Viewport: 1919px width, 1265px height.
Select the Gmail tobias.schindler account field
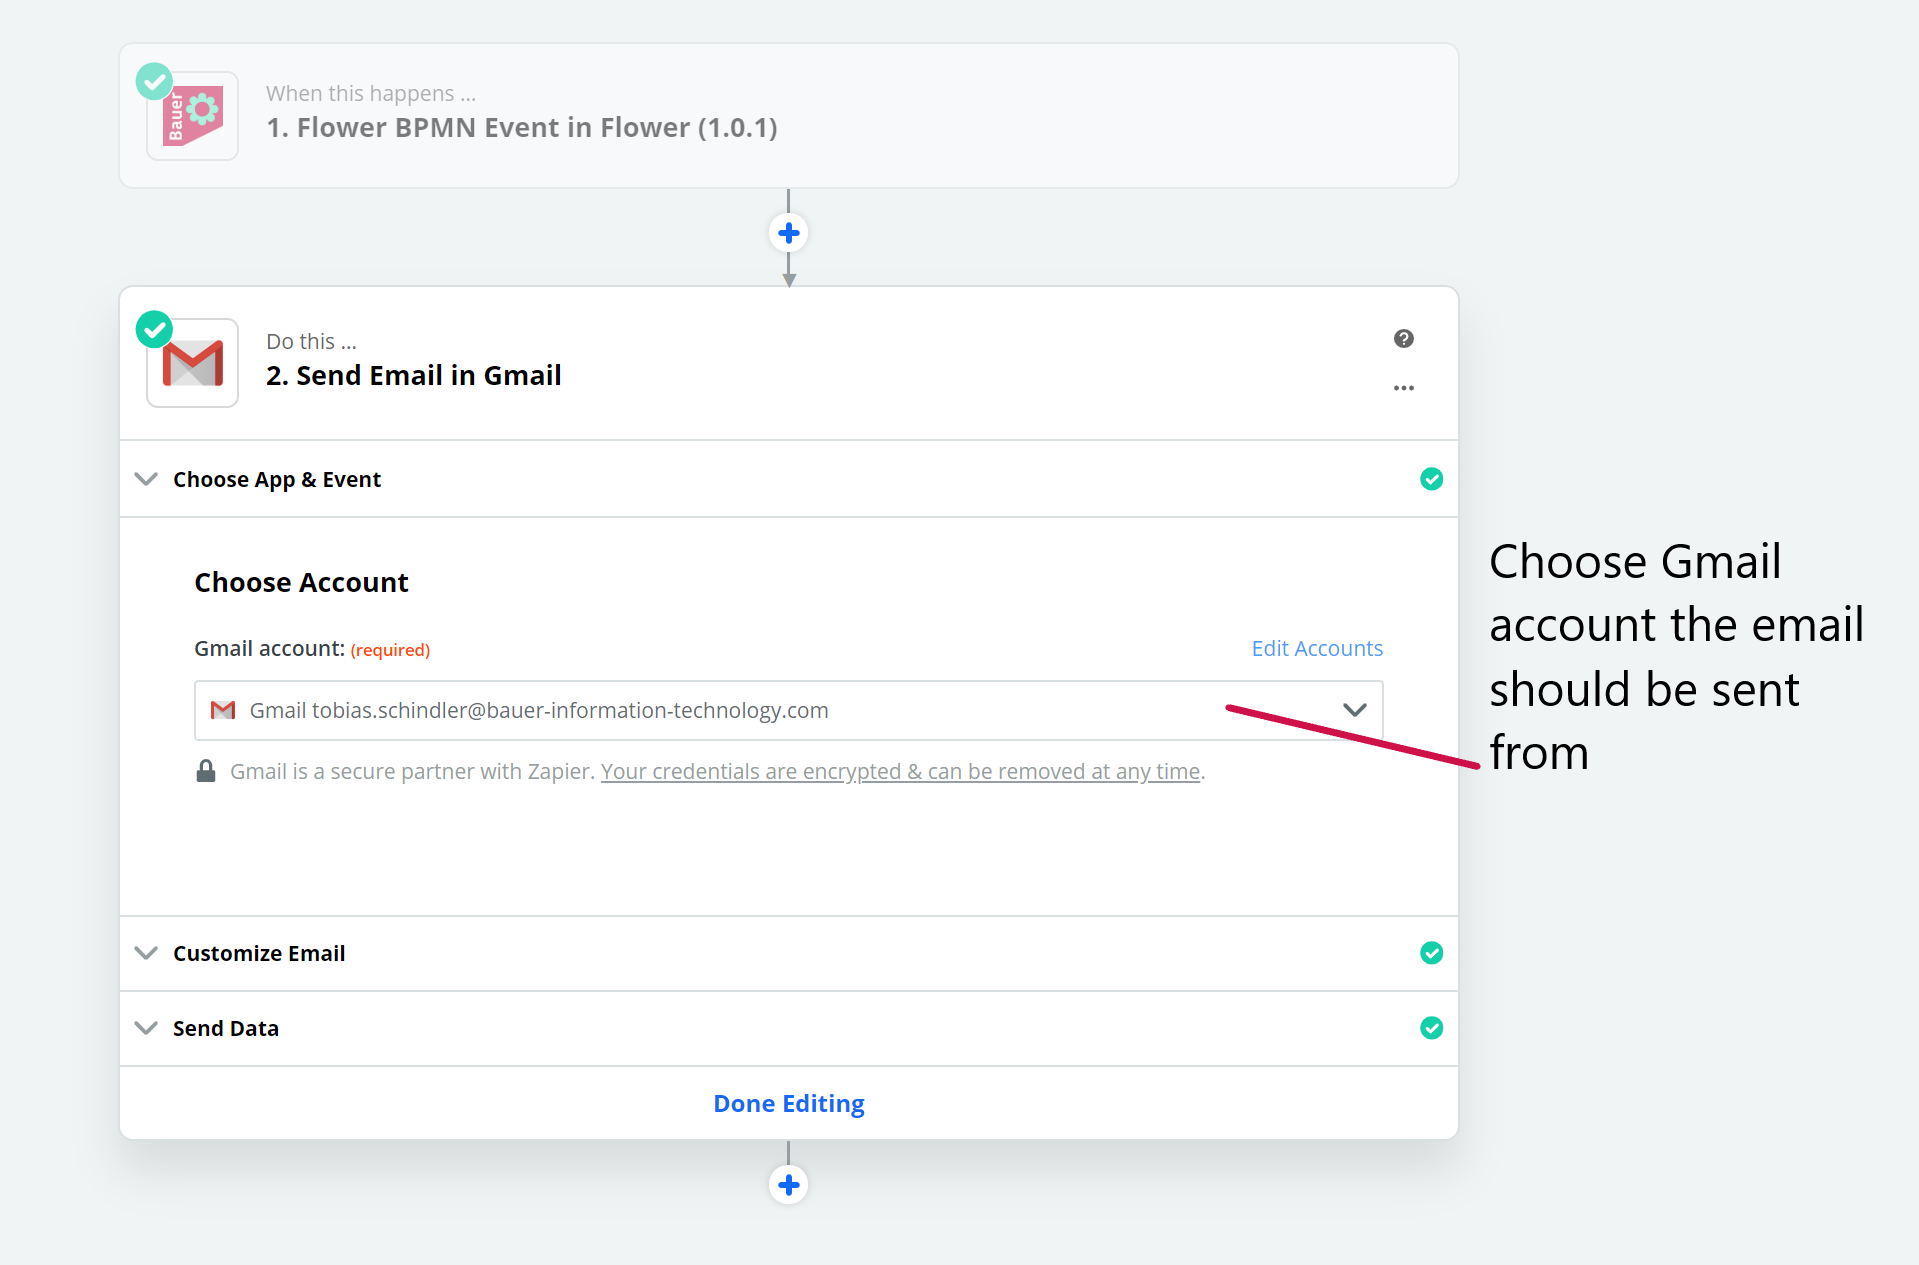click(x=788, y=710)
